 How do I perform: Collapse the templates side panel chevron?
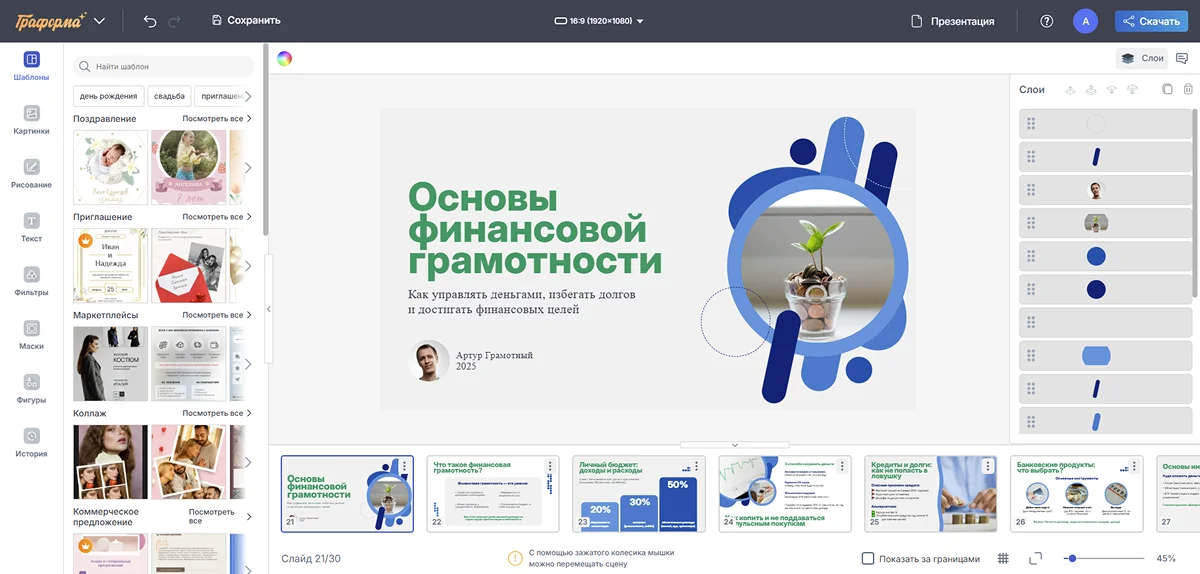(x=268, y=309)
